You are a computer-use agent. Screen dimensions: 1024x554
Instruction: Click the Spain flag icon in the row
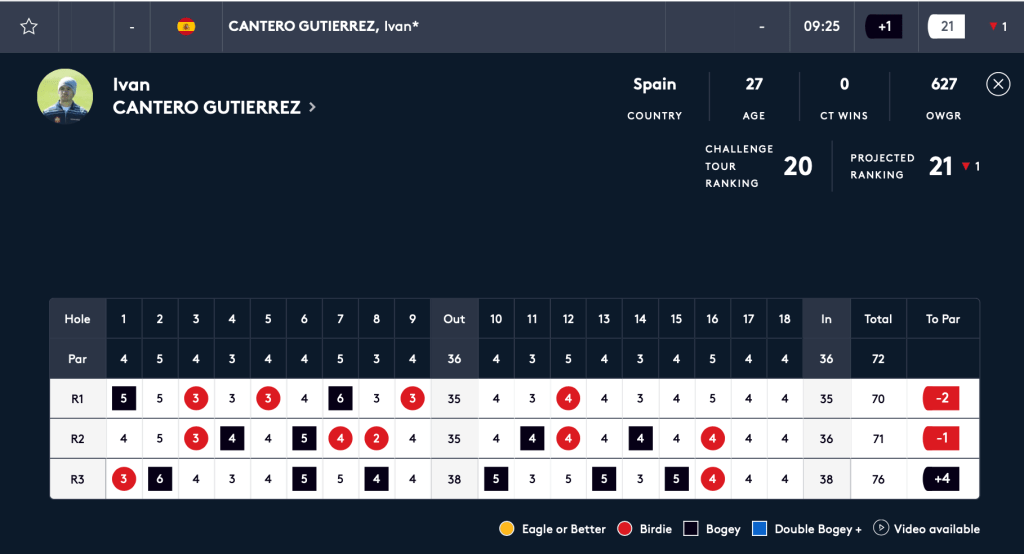tap(186, 27)
